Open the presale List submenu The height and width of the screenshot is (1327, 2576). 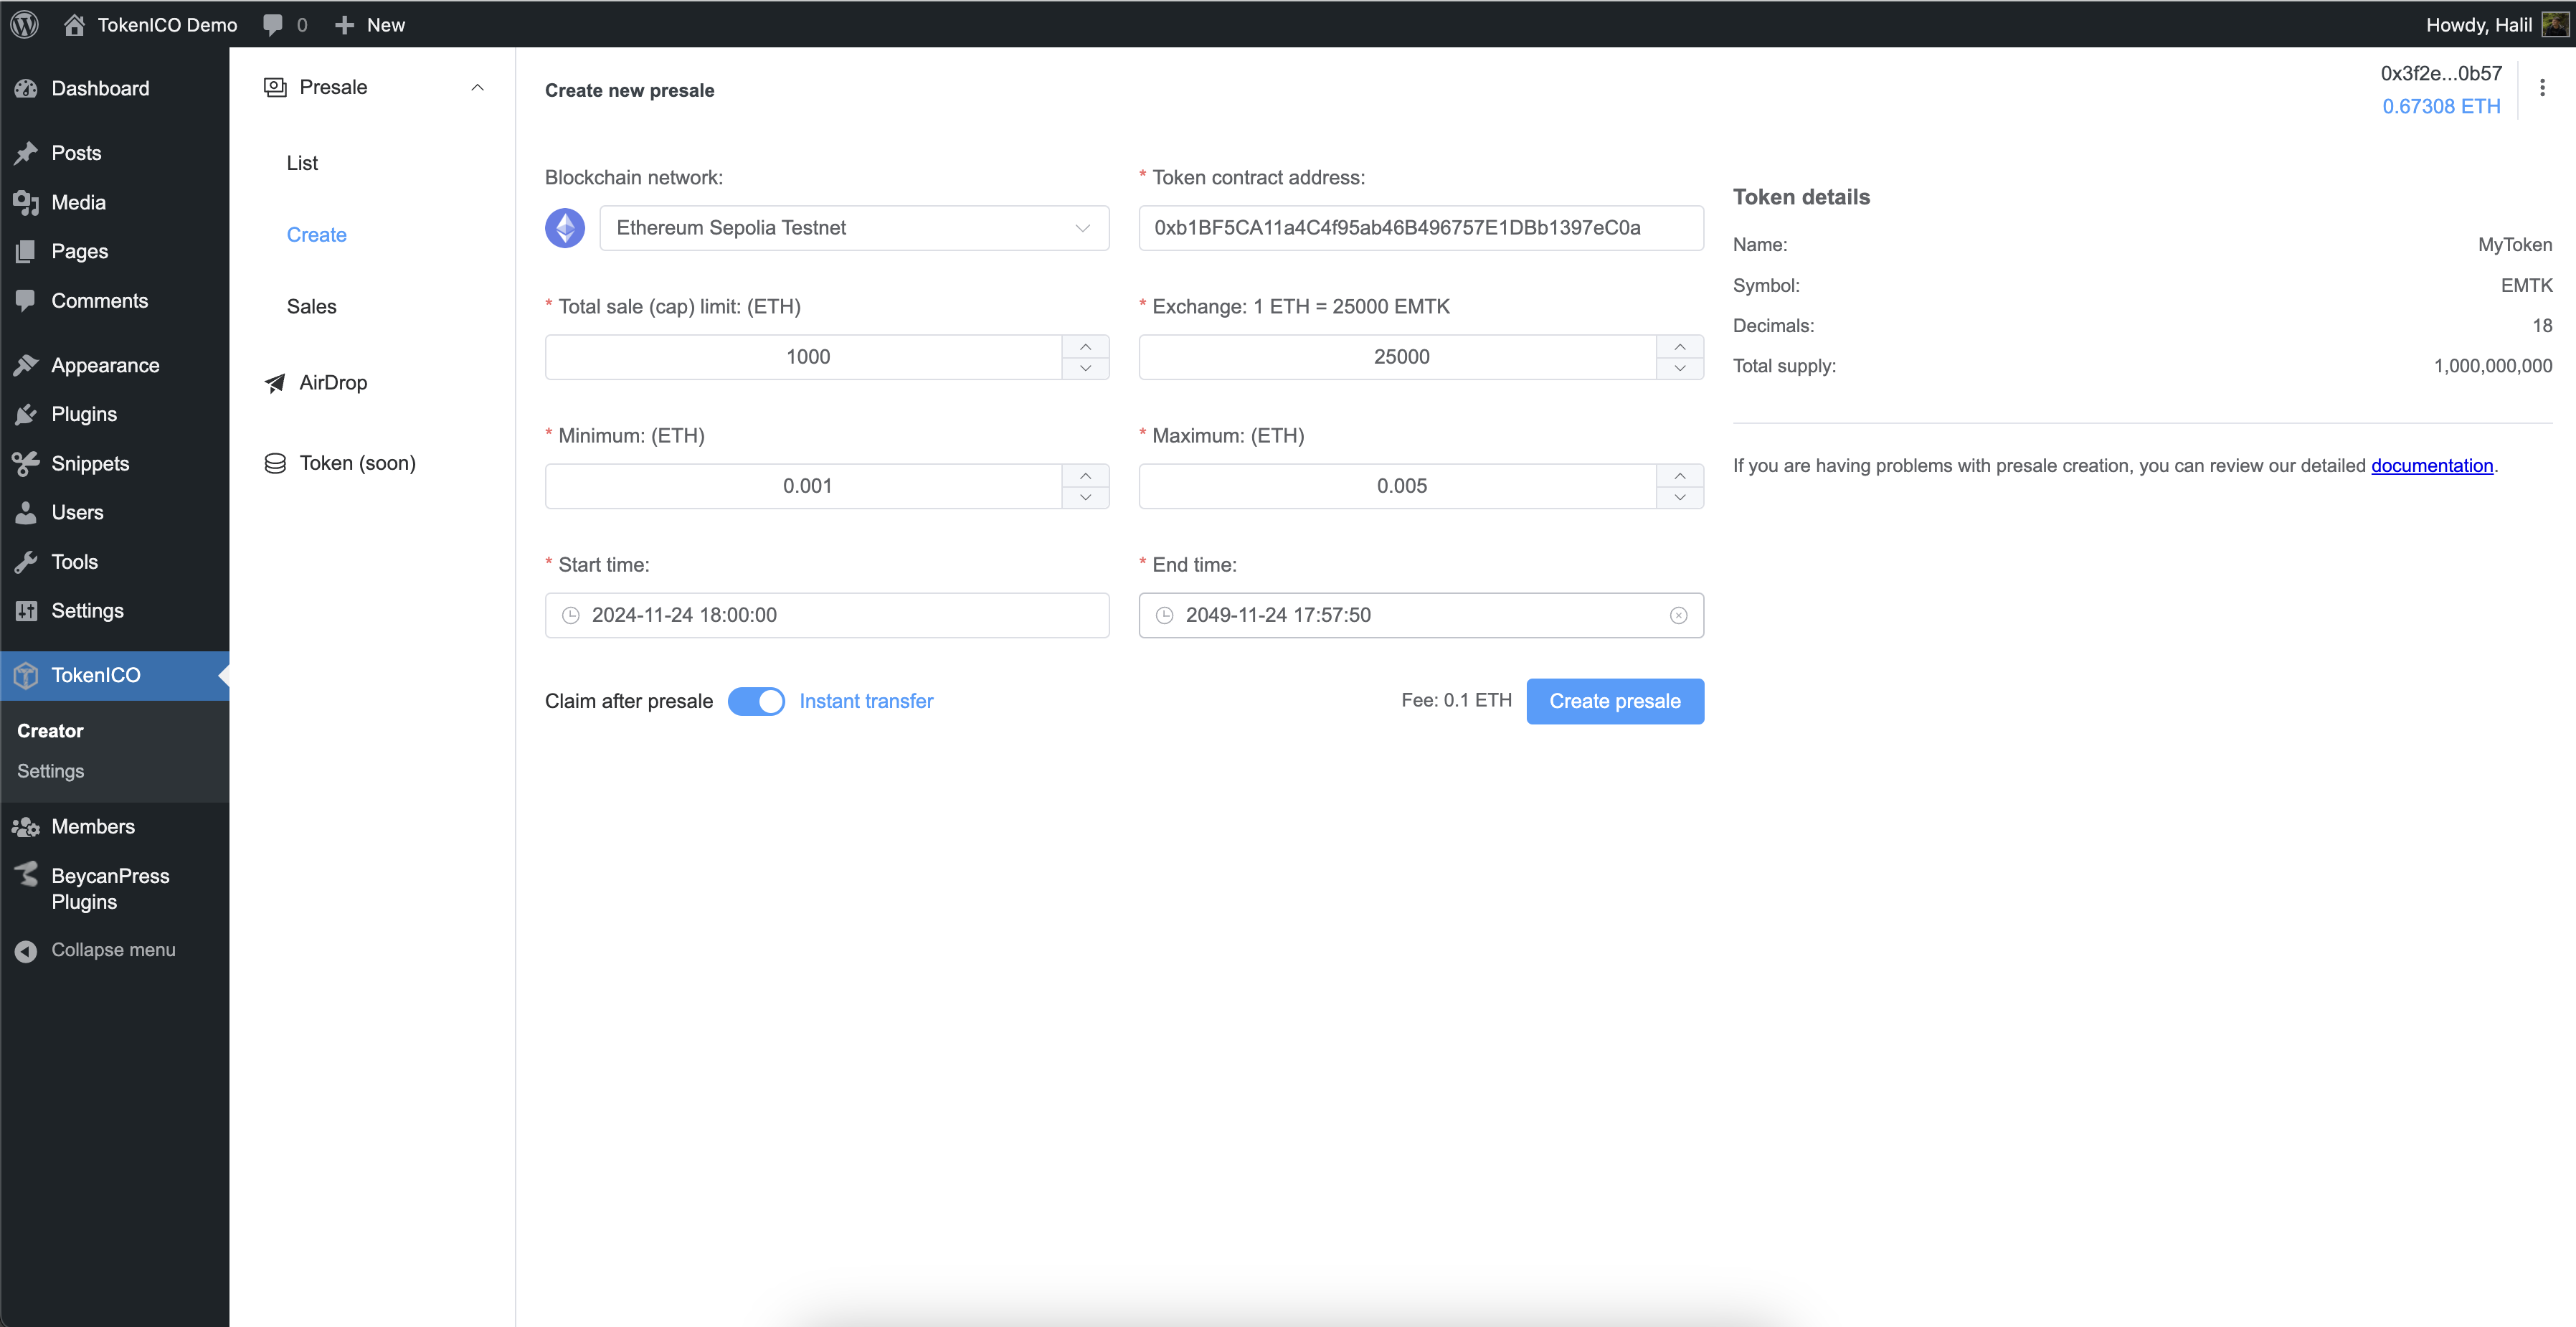[302, 163]
